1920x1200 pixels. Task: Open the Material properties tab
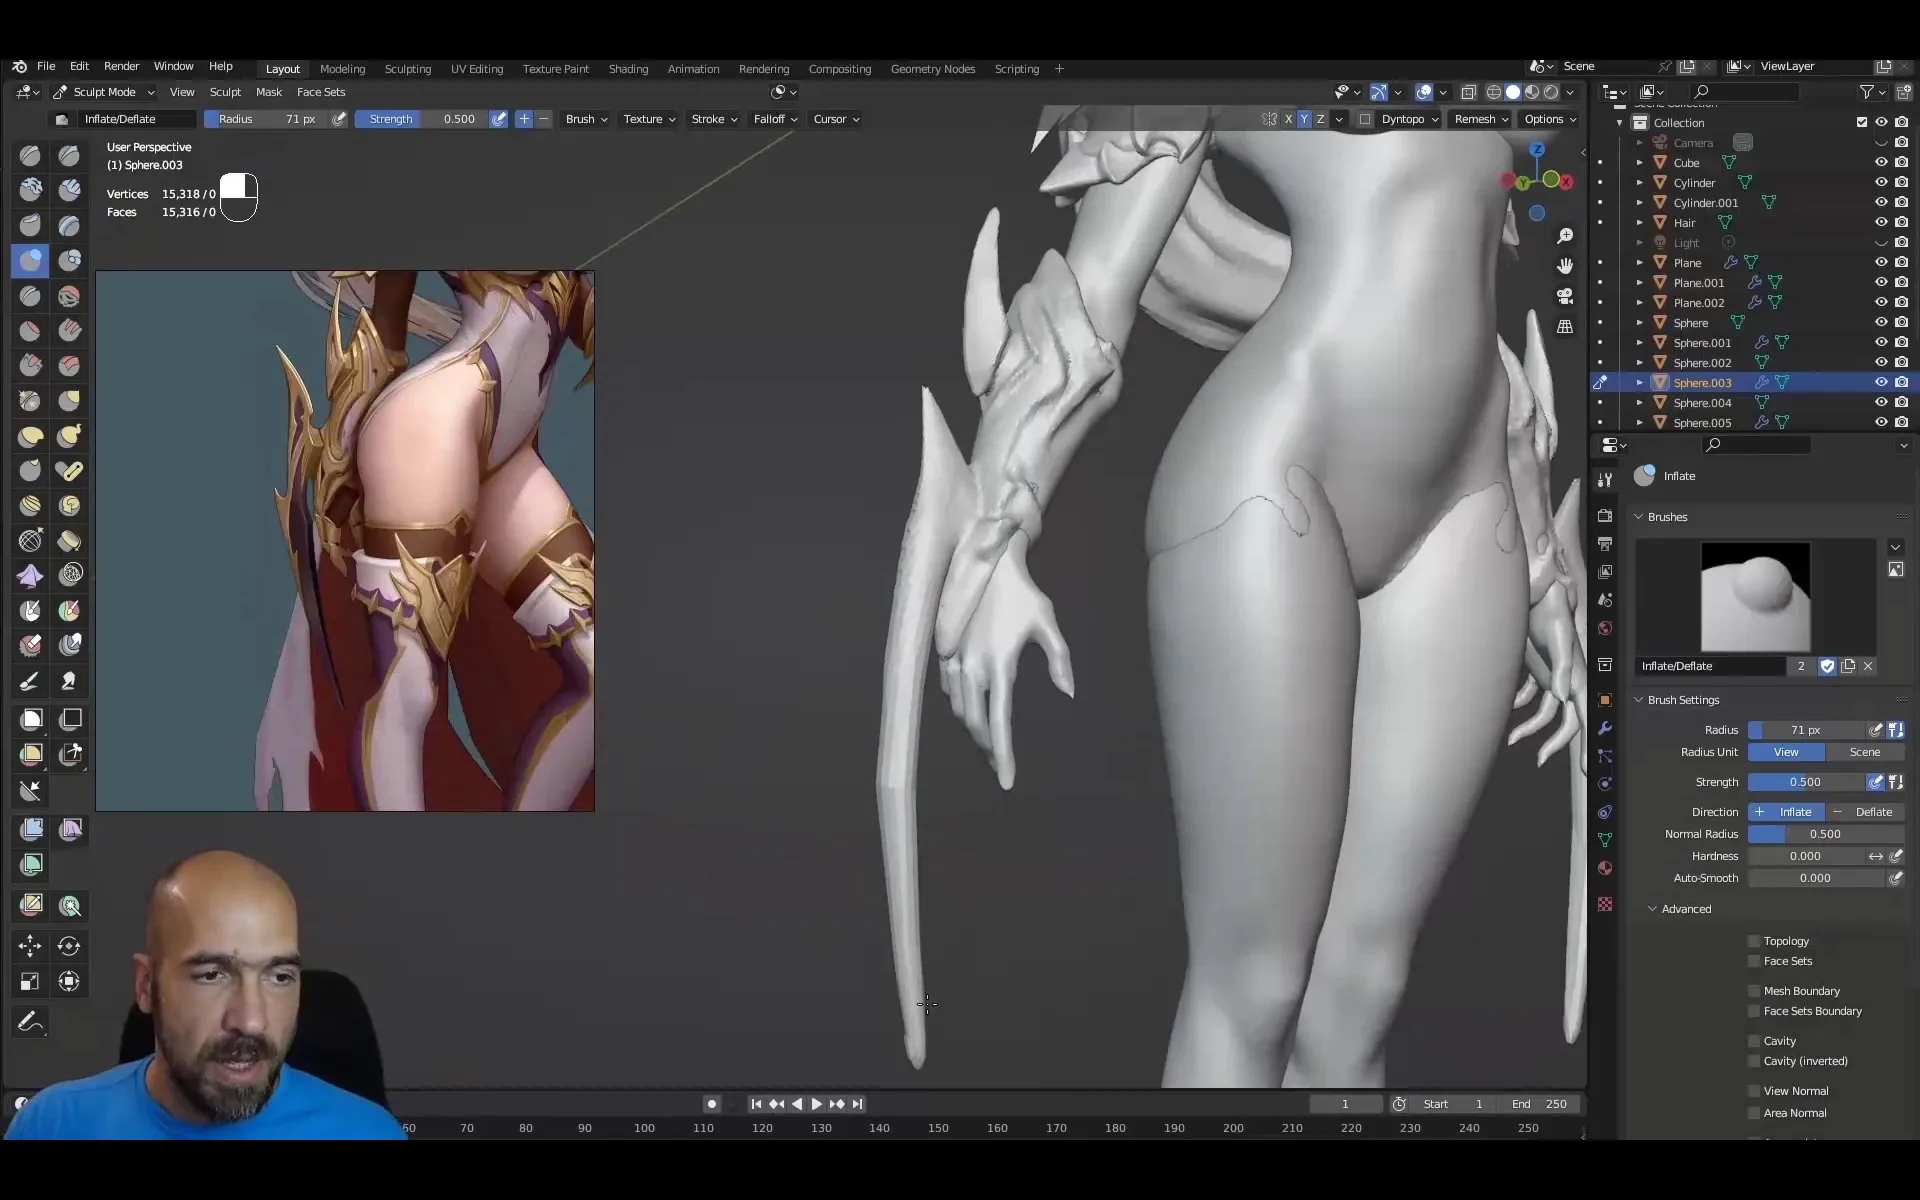point(1606,868)
